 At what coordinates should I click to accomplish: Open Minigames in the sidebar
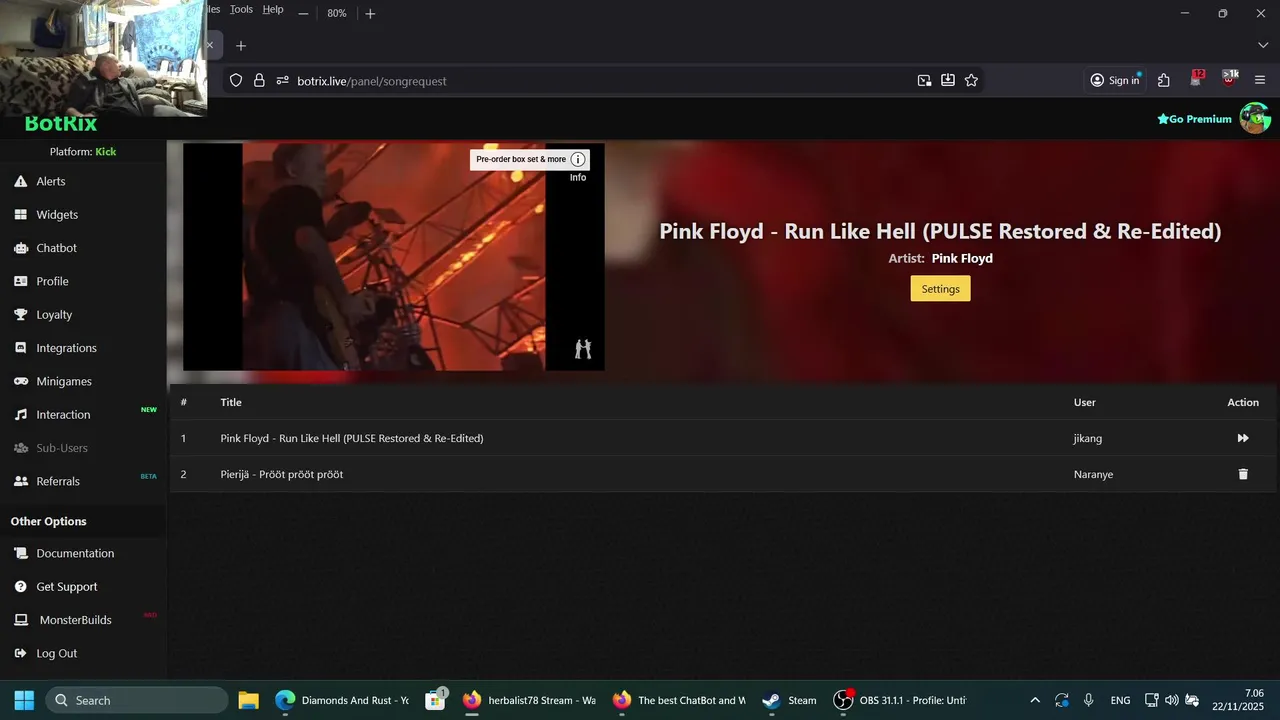64,381
